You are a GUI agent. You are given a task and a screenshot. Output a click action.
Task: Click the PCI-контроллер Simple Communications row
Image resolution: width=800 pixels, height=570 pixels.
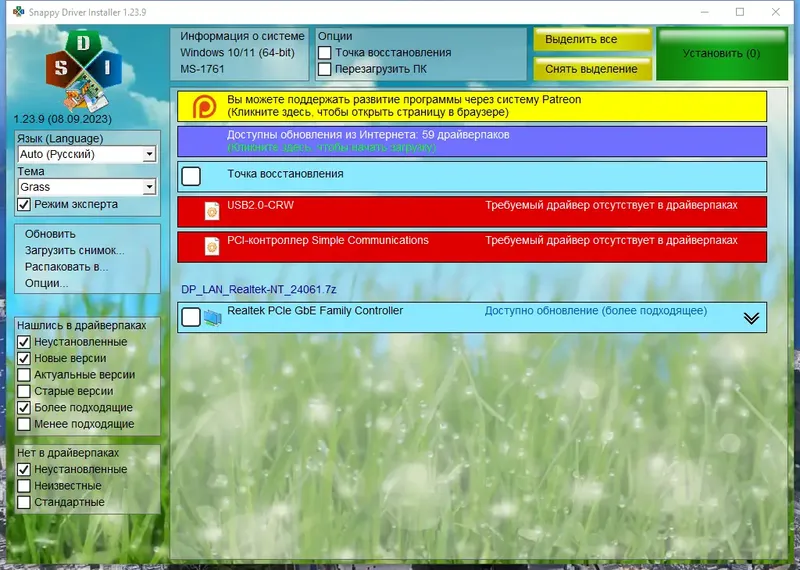tap(472, 247)
